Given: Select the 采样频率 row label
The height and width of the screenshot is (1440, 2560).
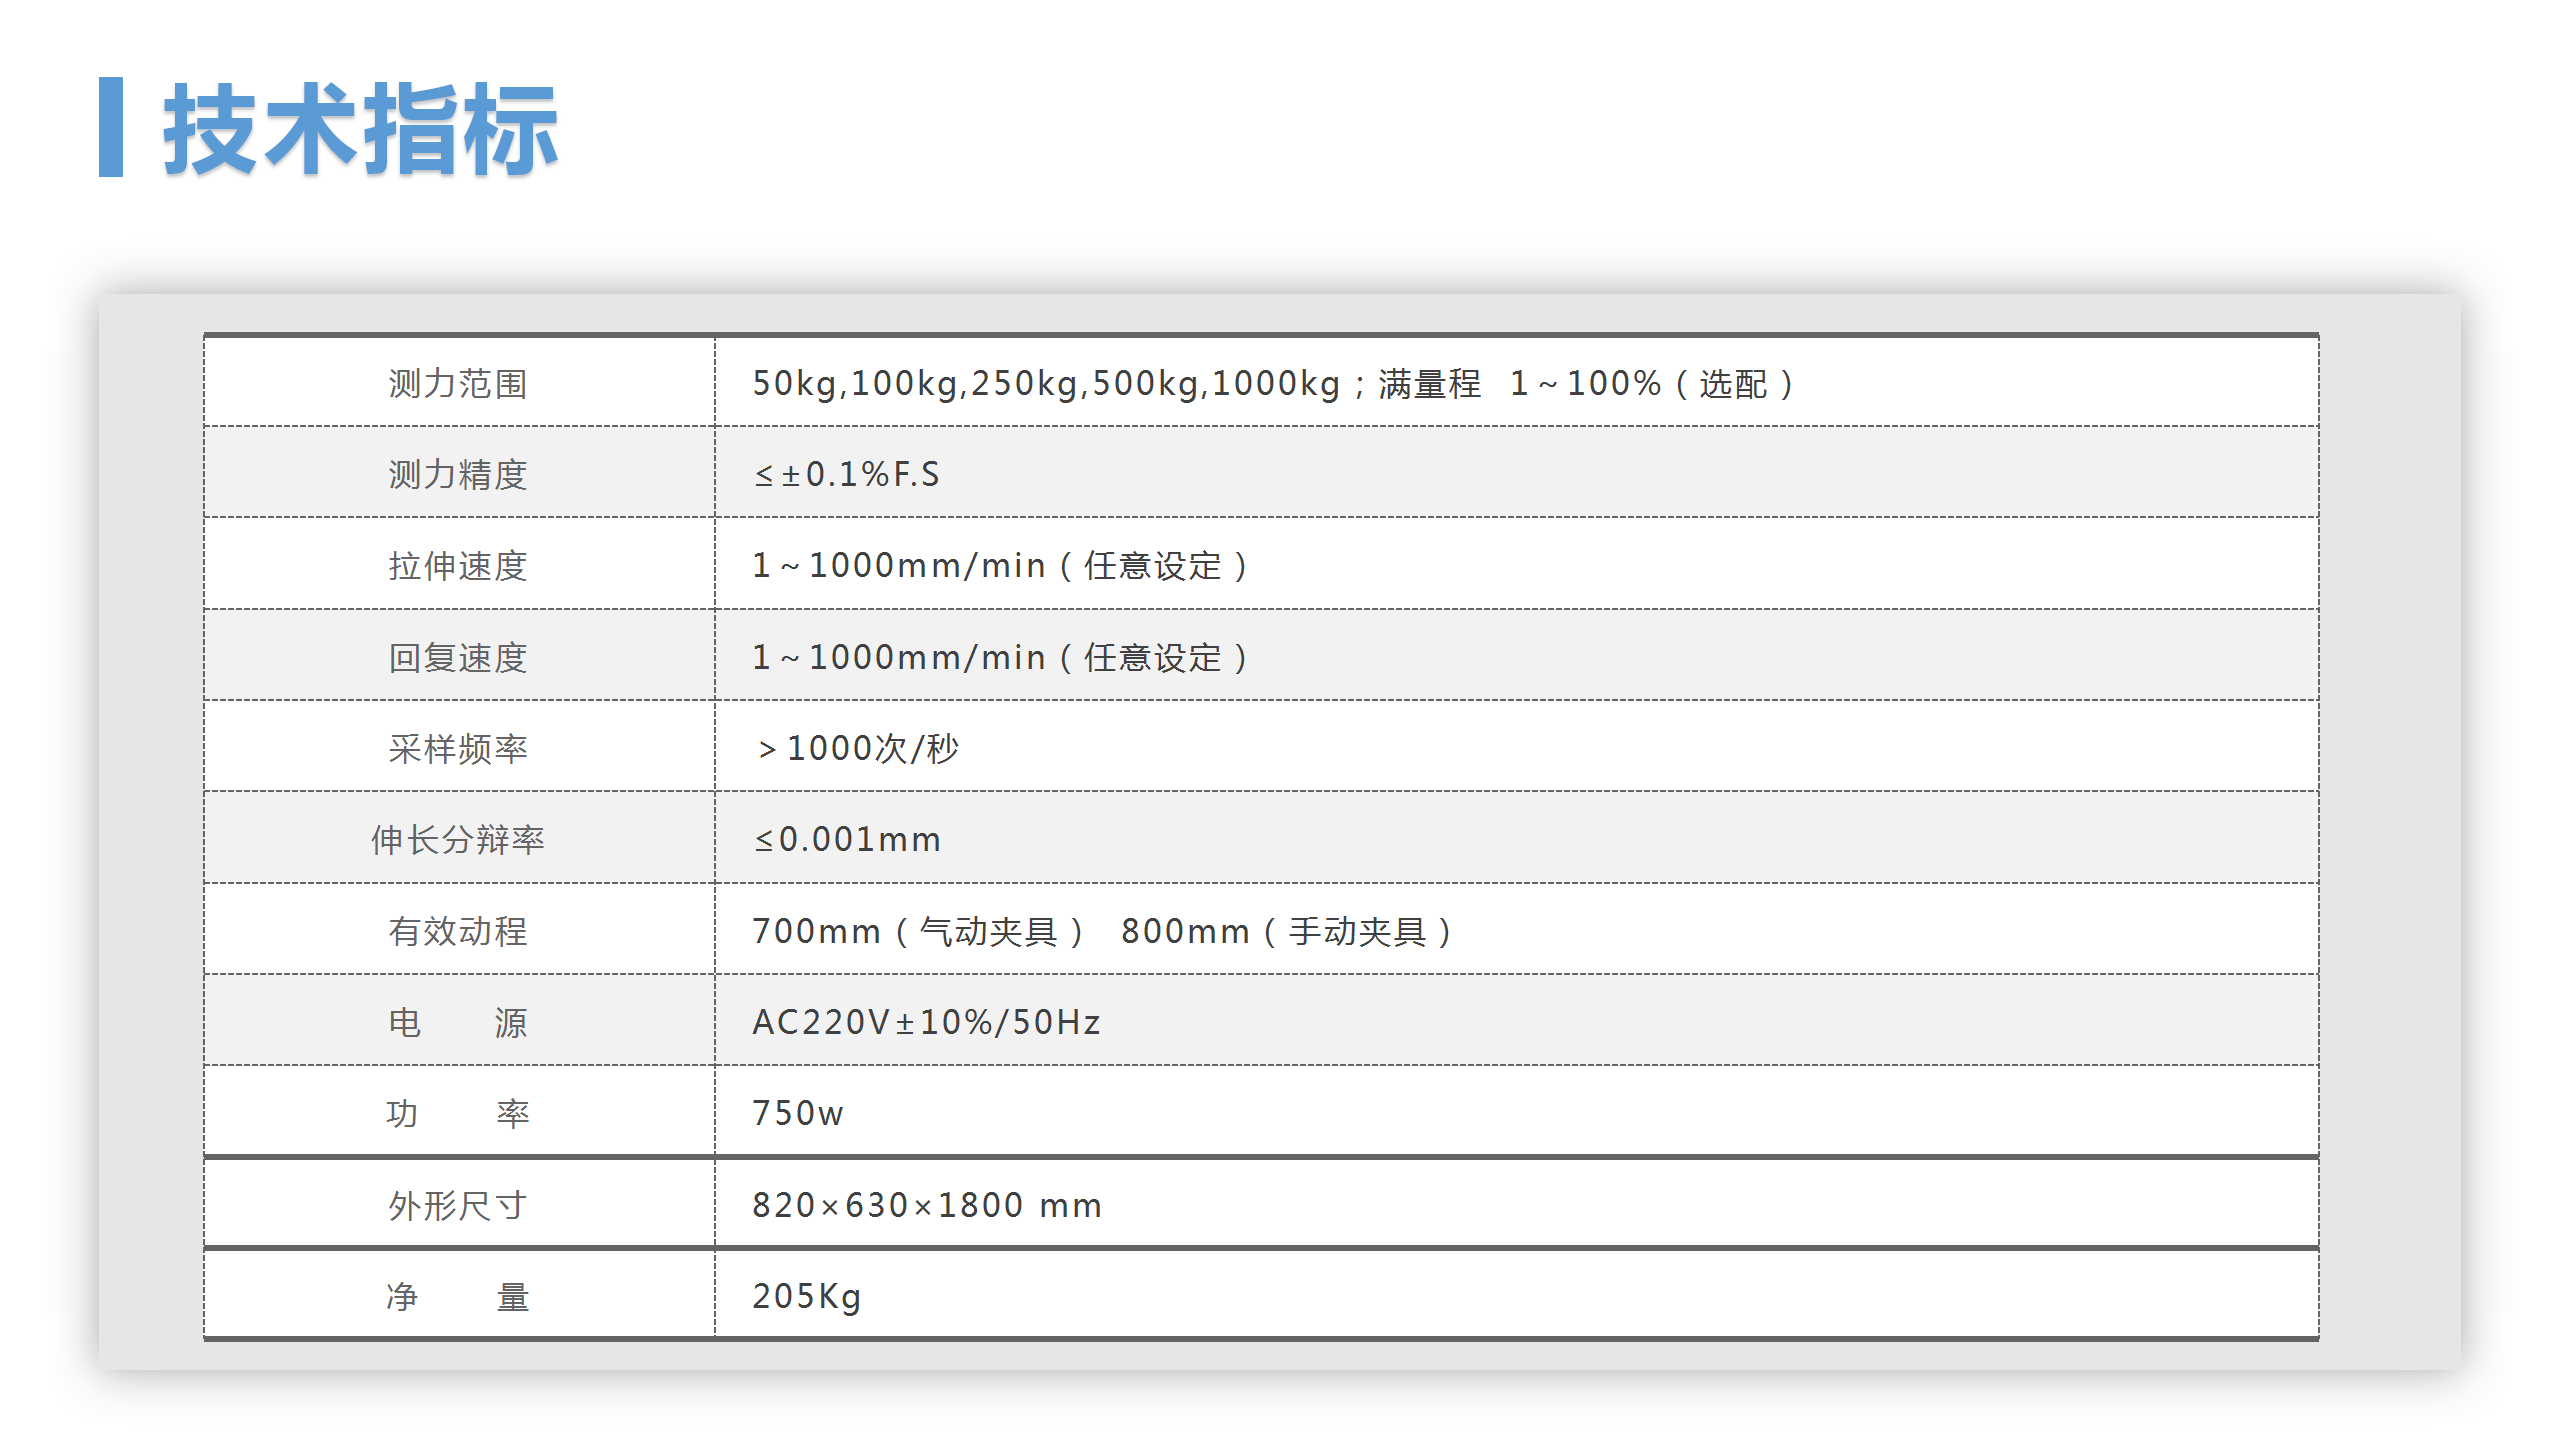Looking at the screenshot, I should pos(458,748).
